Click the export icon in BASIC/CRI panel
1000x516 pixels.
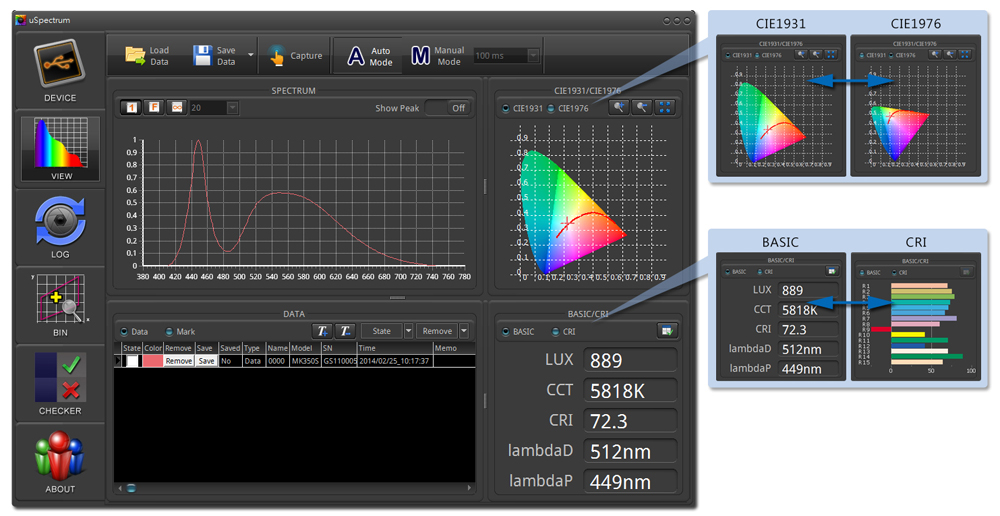[666, 331]
